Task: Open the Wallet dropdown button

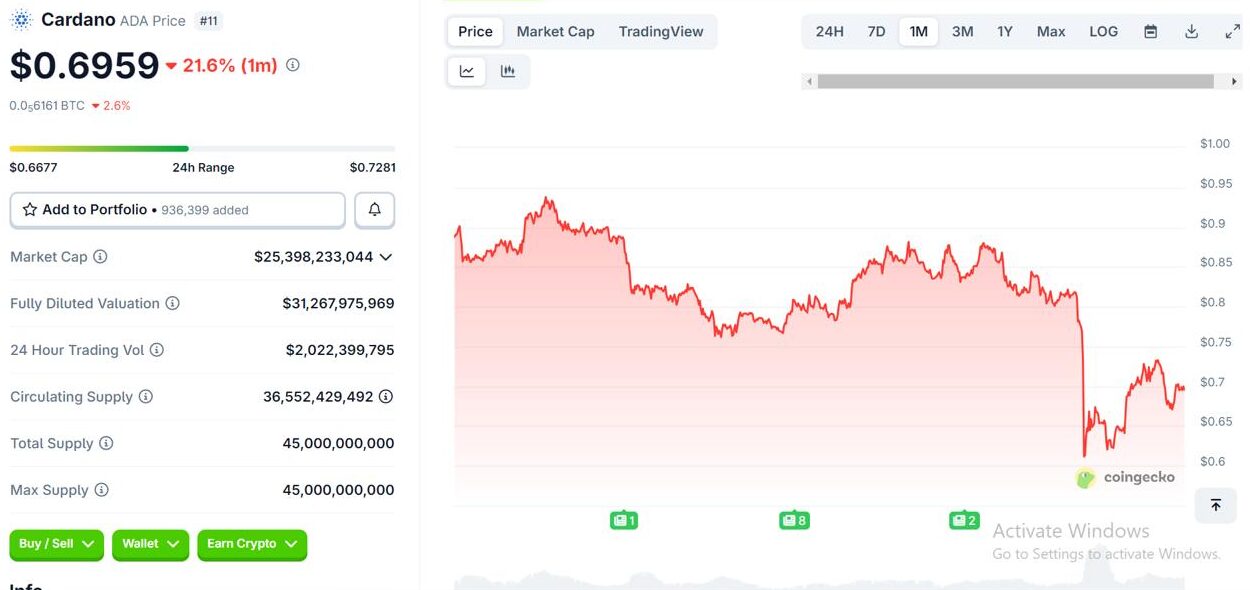Action: [x=150, y=544]
